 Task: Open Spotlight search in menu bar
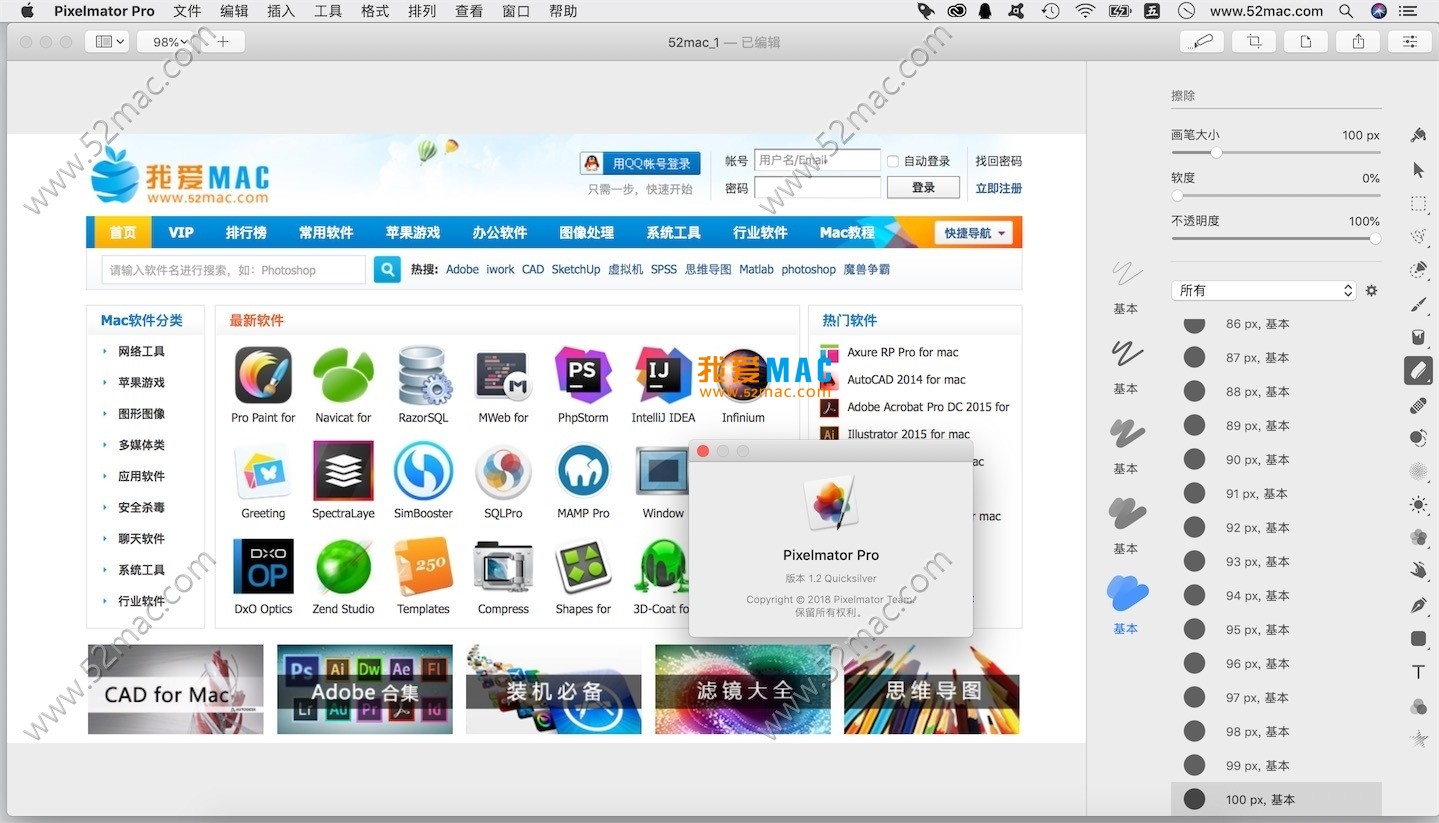click(x=1346, y=11)
